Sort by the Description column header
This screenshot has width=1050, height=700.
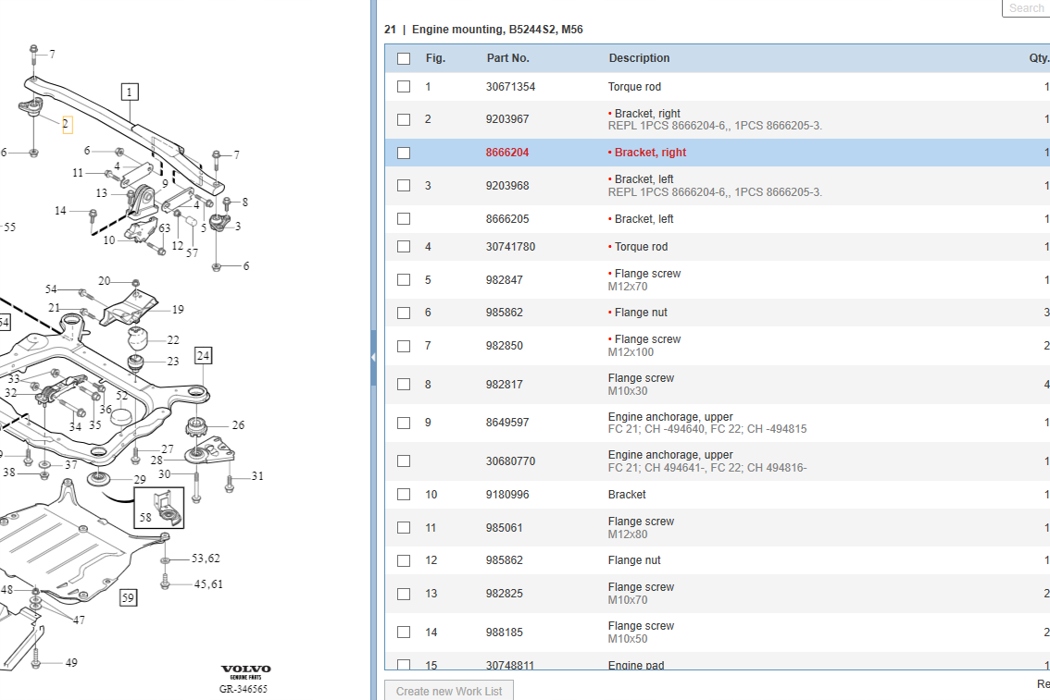(639, 58)
